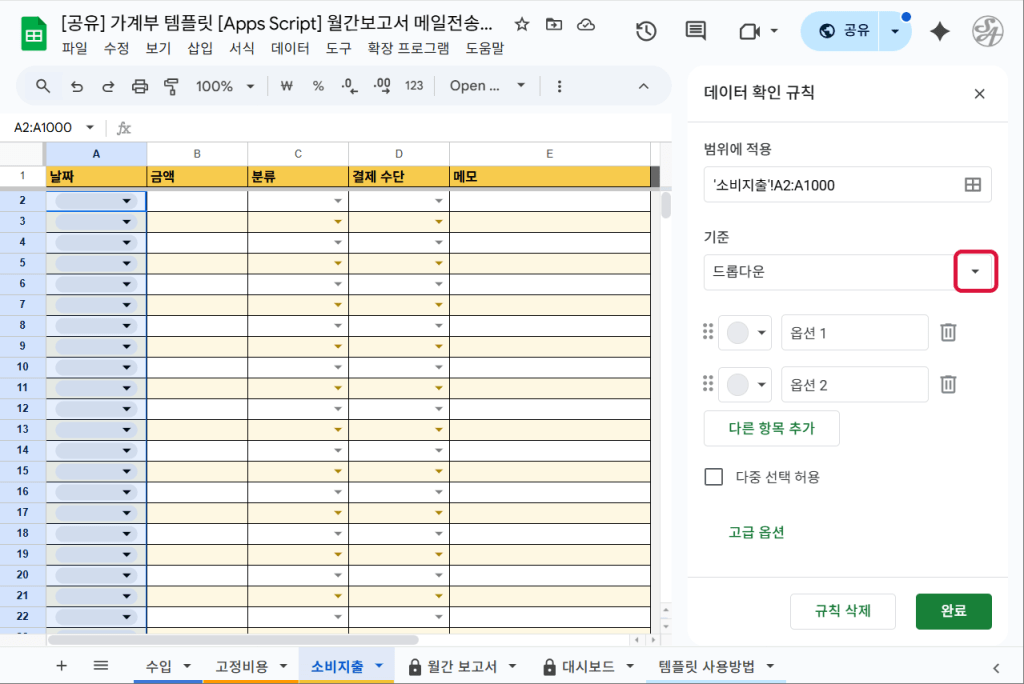
Task: Open the font dropdown in the toolbar
Action: [487, 86]
